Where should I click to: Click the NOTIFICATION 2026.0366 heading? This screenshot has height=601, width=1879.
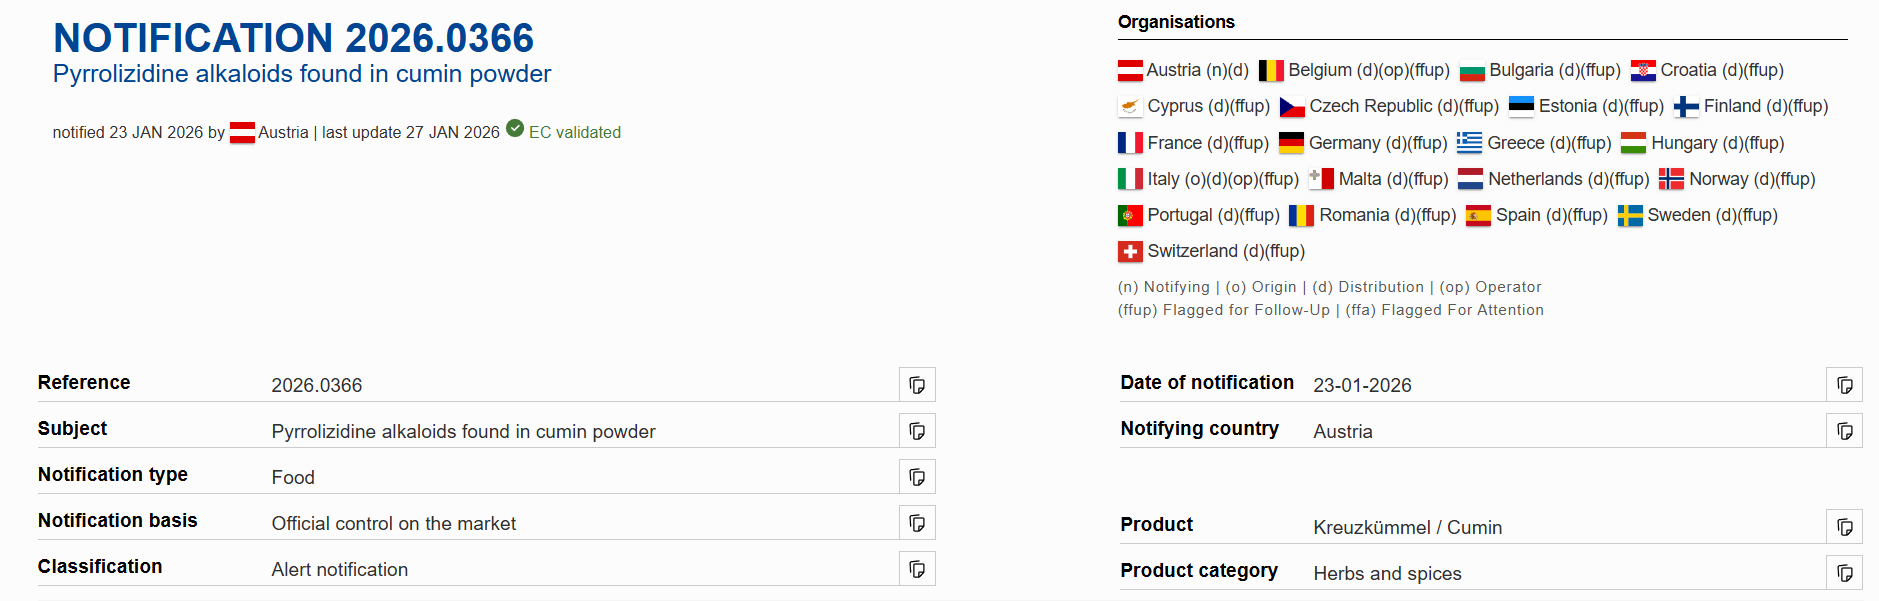293,38
